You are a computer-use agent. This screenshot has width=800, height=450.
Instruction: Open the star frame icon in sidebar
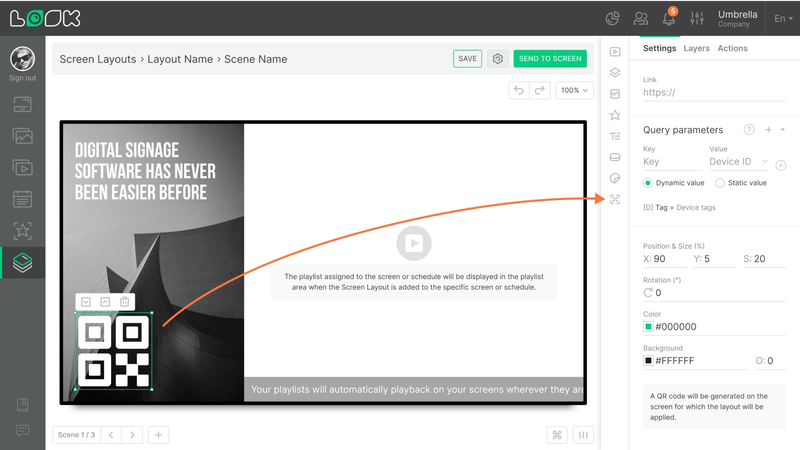click(22, 231)
